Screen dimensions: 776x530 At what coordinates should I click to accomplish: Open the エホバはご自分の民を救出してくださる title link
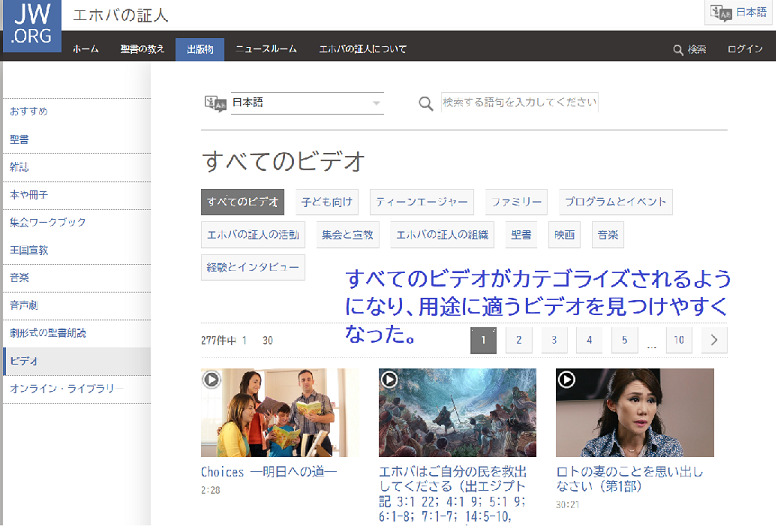pos(453,494)
